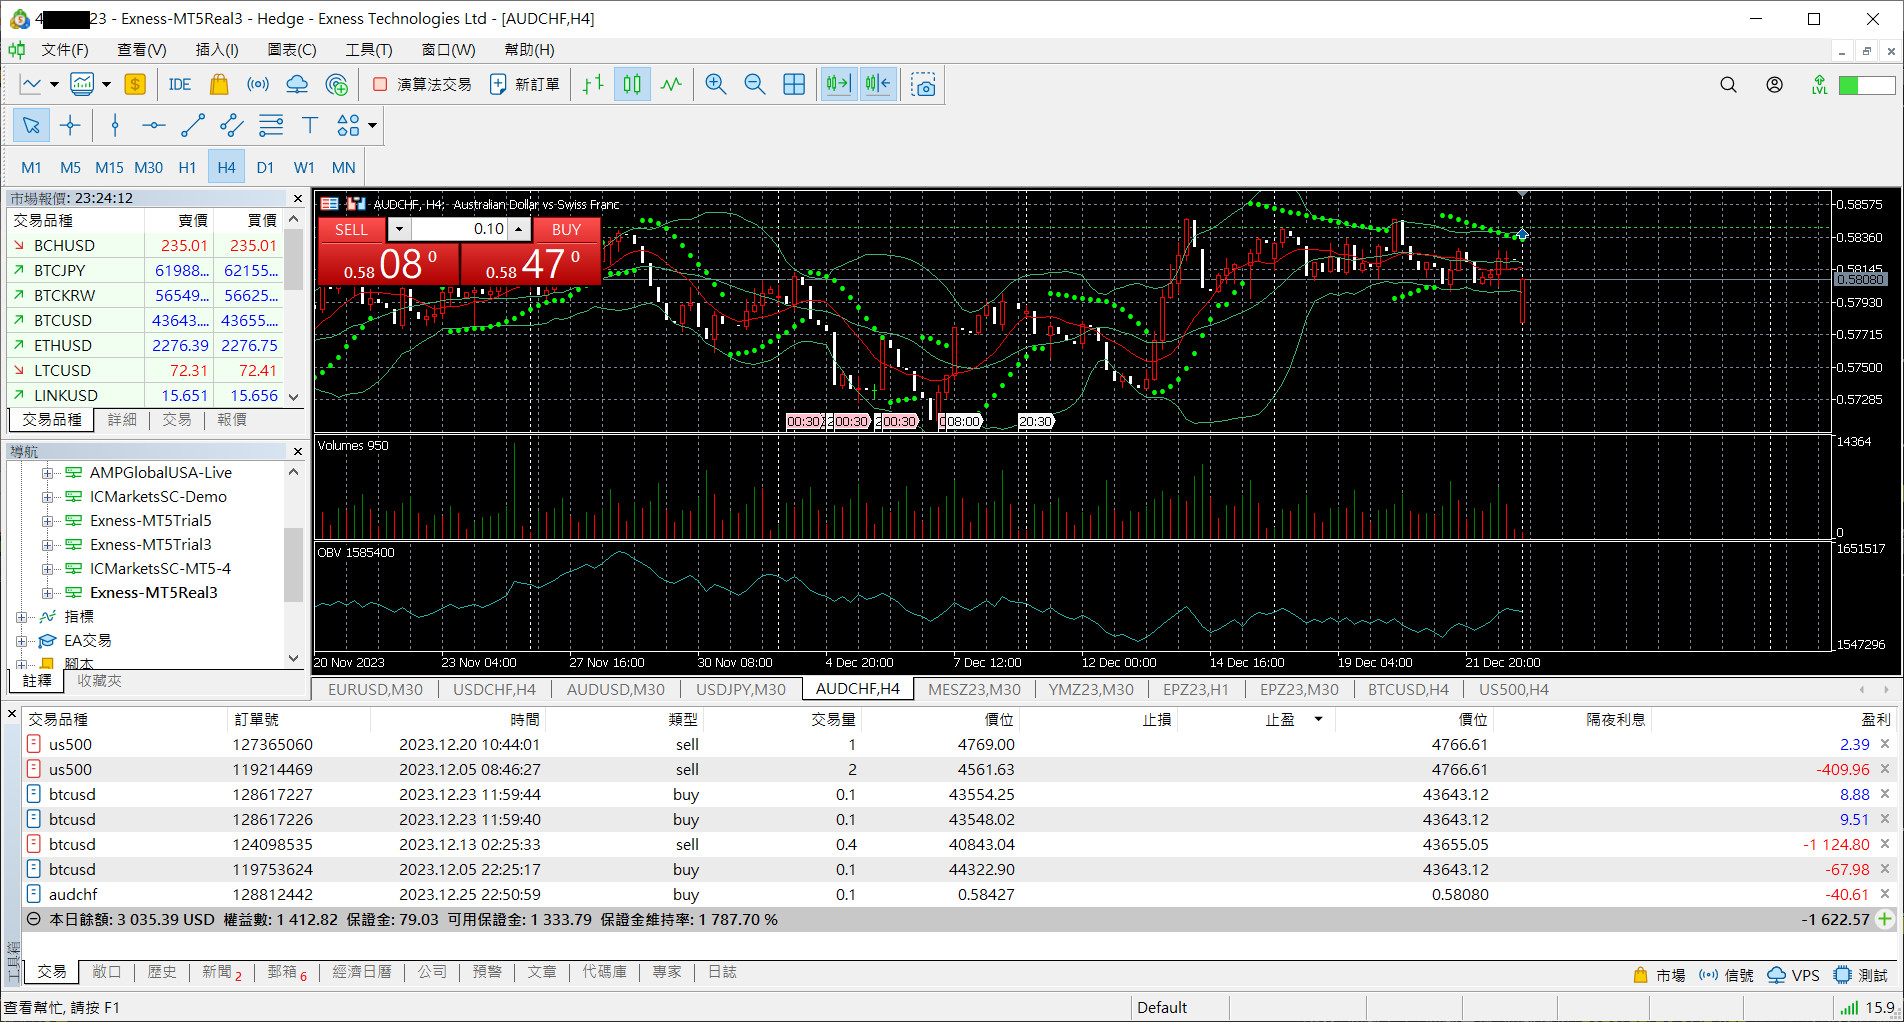Open the chart type dropdown arrow
This screenshot has width=1904, height=1022.
coord(54,85)
